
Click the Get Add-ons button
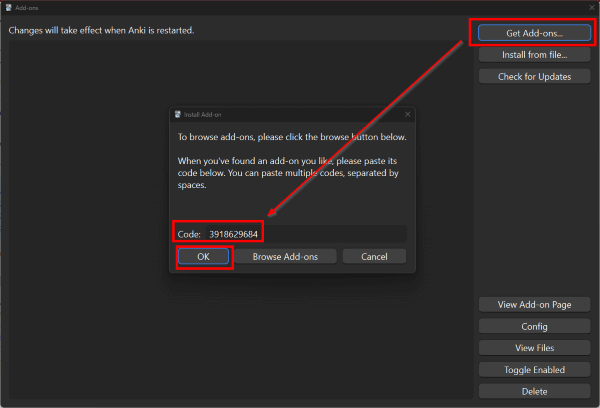534,33
